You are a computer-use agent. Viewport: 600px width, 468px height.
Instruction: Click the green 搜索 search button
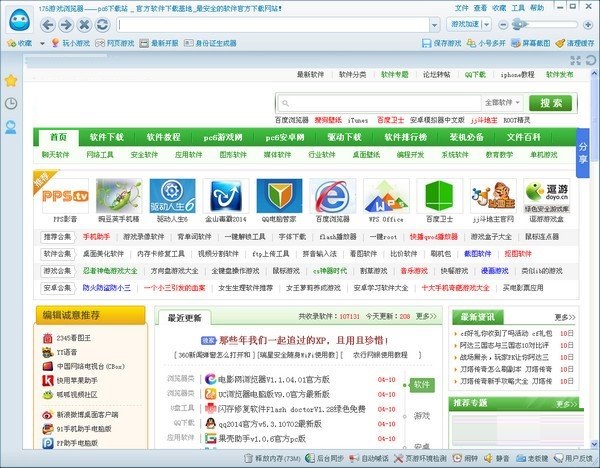point(551,103)
